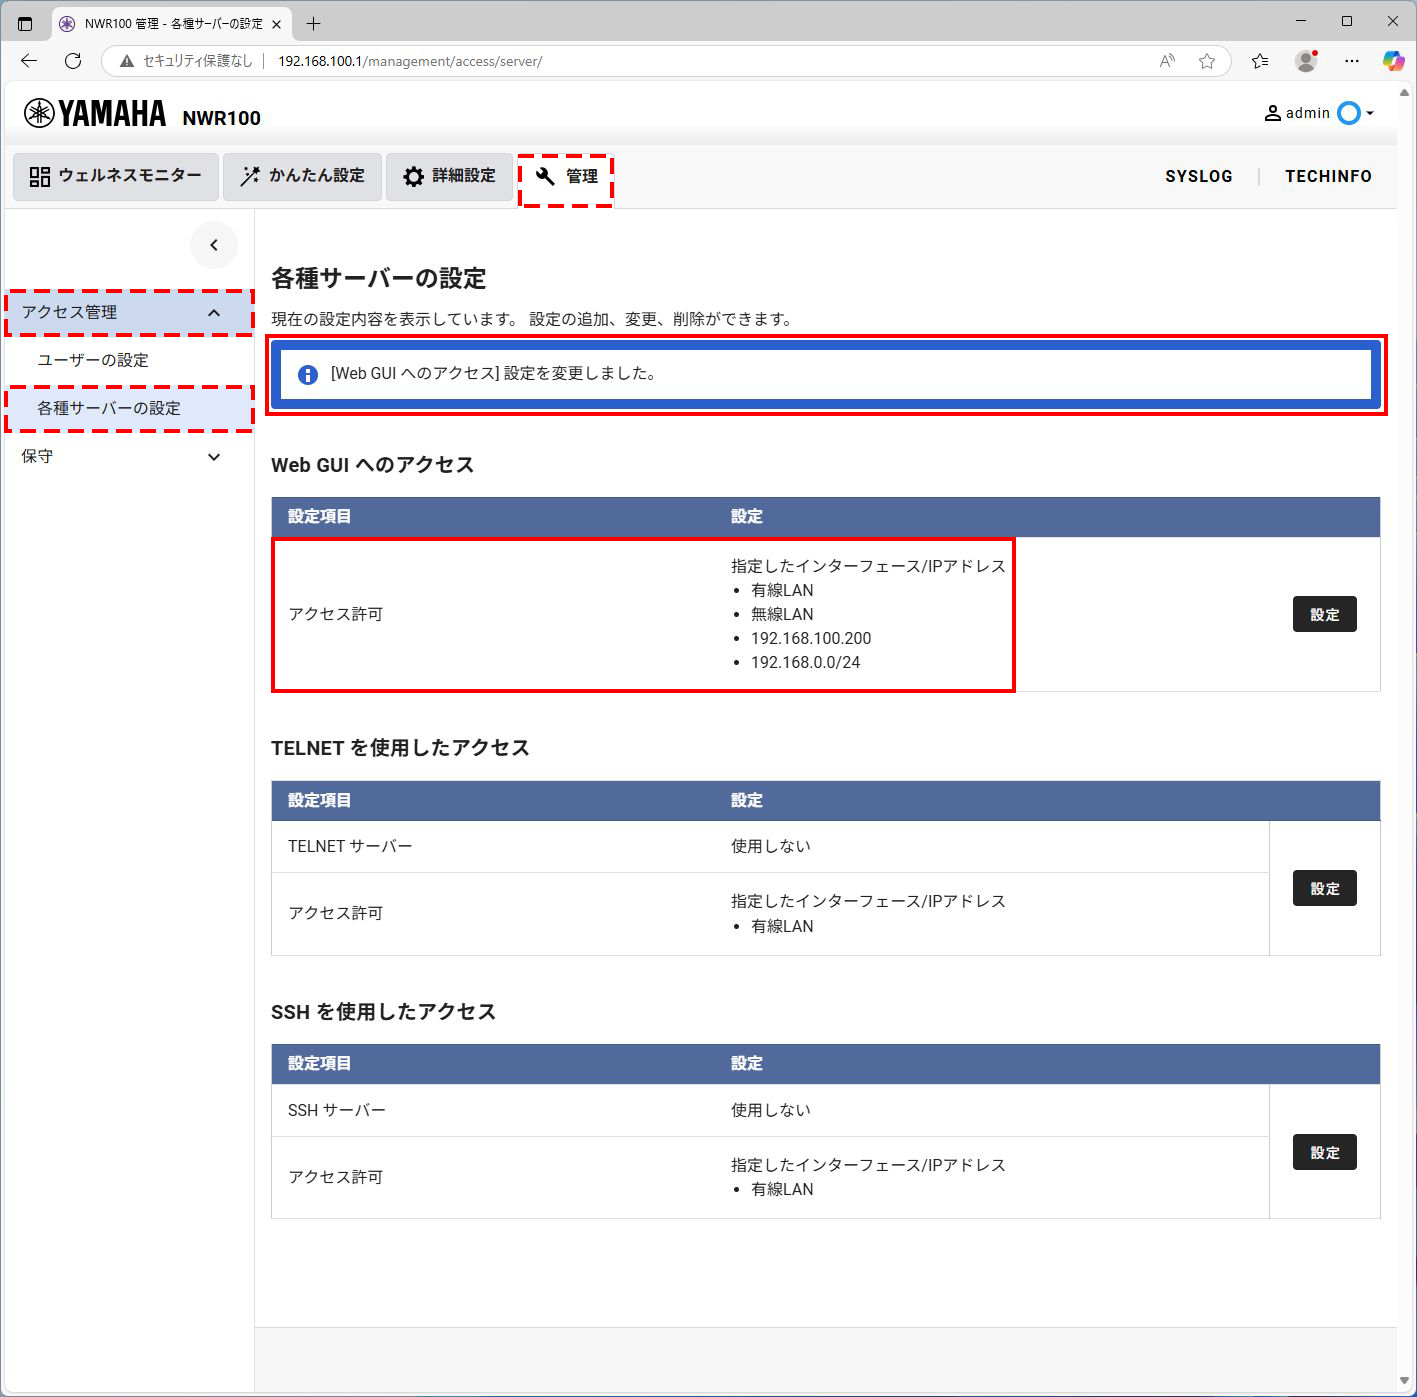Toggle the vertical tabs button in the tab bar
1417x1397 pixels.
(x=25, y=22)
